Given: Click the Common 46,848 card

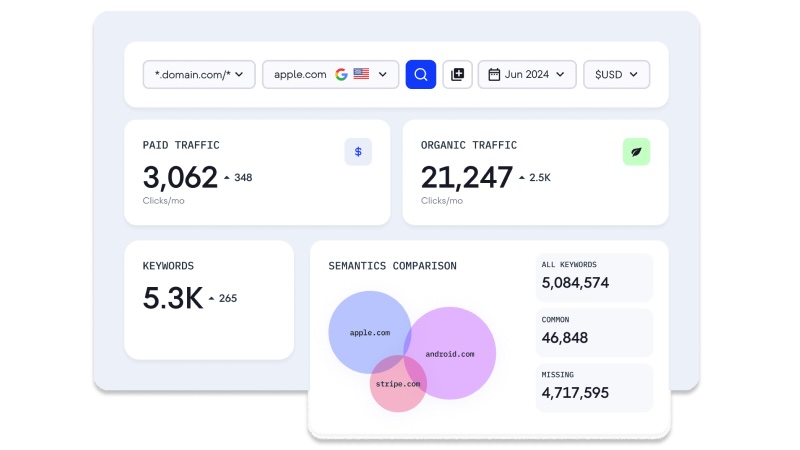Looking at the screenshot, I should click(x=594, y=332).
